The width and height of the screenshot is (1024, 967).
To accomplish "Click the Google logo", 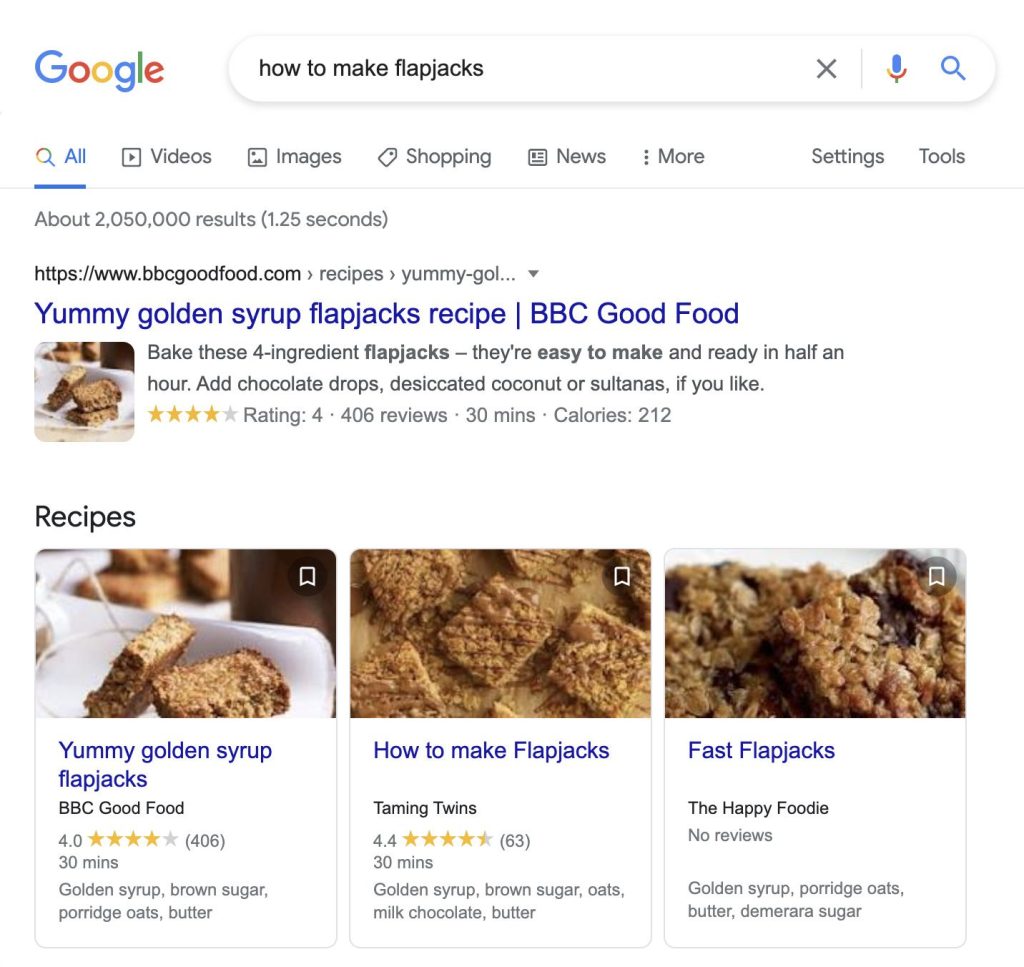I will 99,69.
